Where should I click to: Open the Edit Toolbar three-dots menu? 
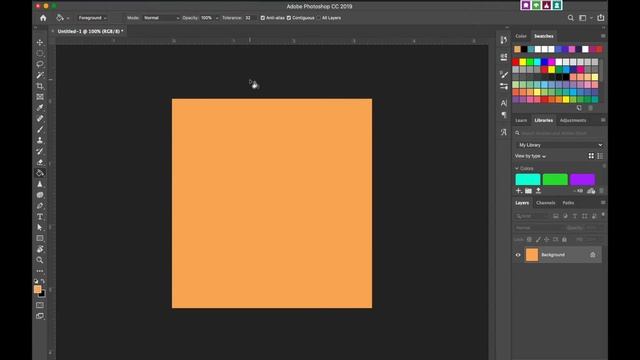click(40, 271)
